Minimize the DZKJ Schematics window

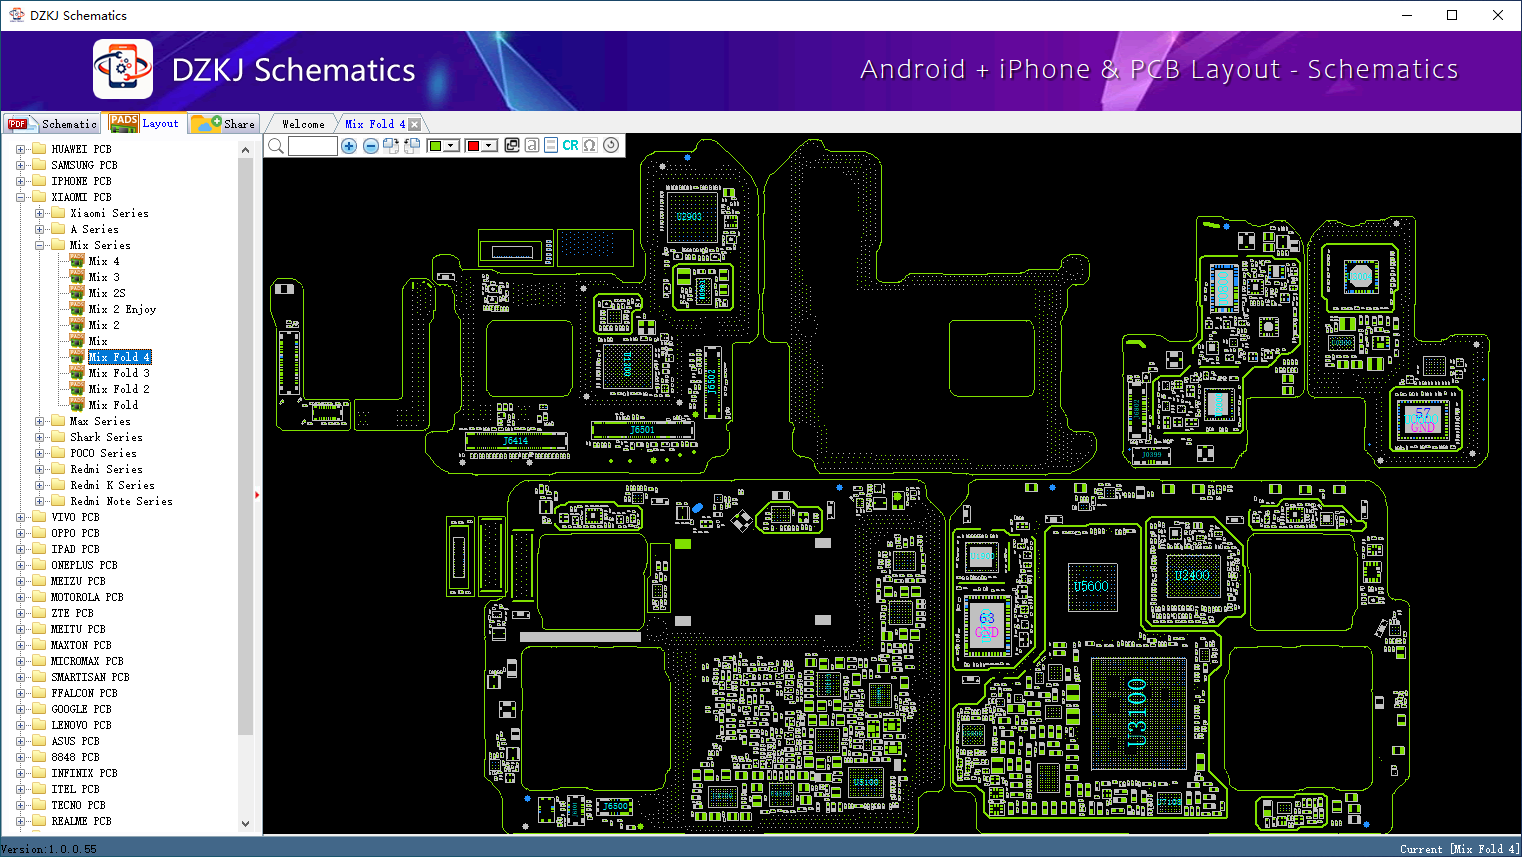point(1407,15)
